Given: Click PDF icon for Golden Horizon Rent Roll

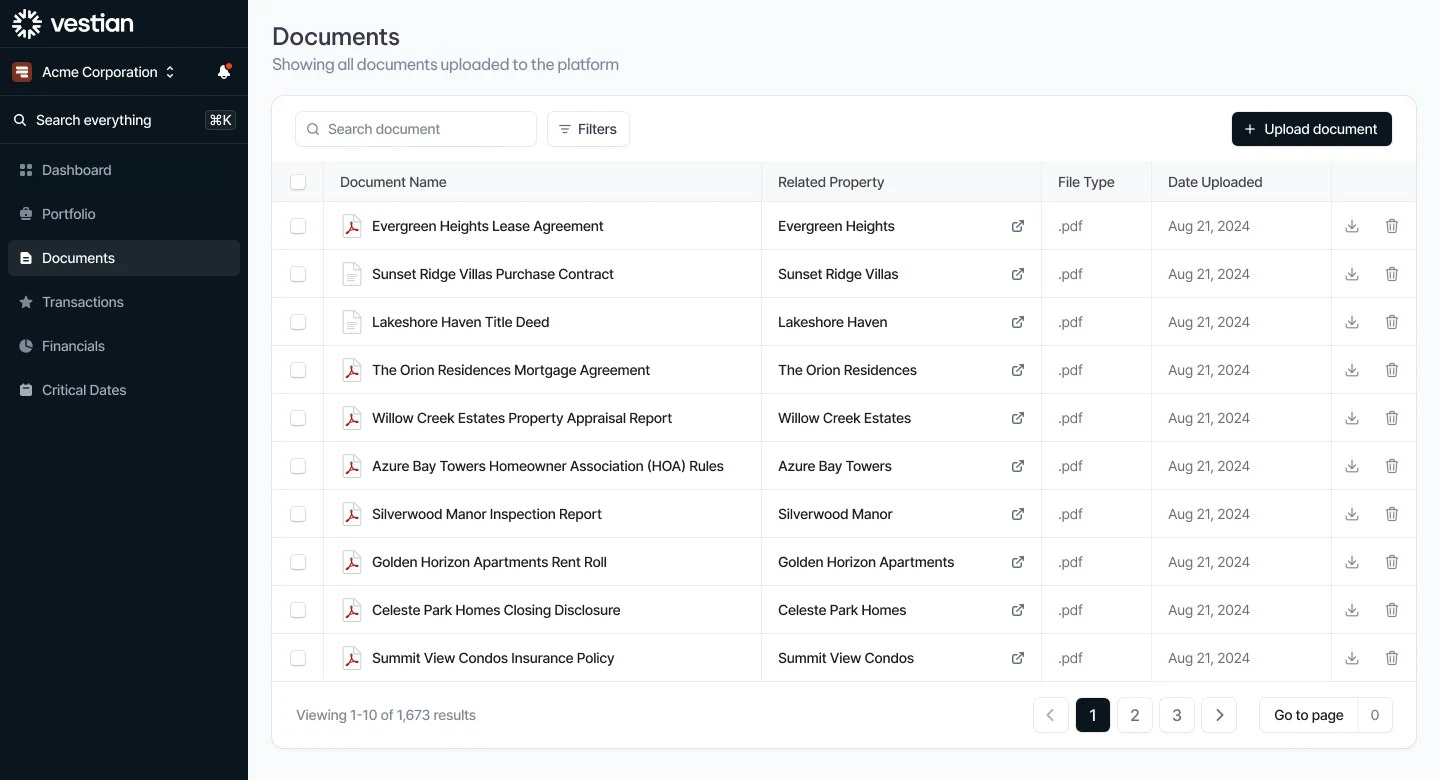Looking at the screenshot, I should (351, 562).
